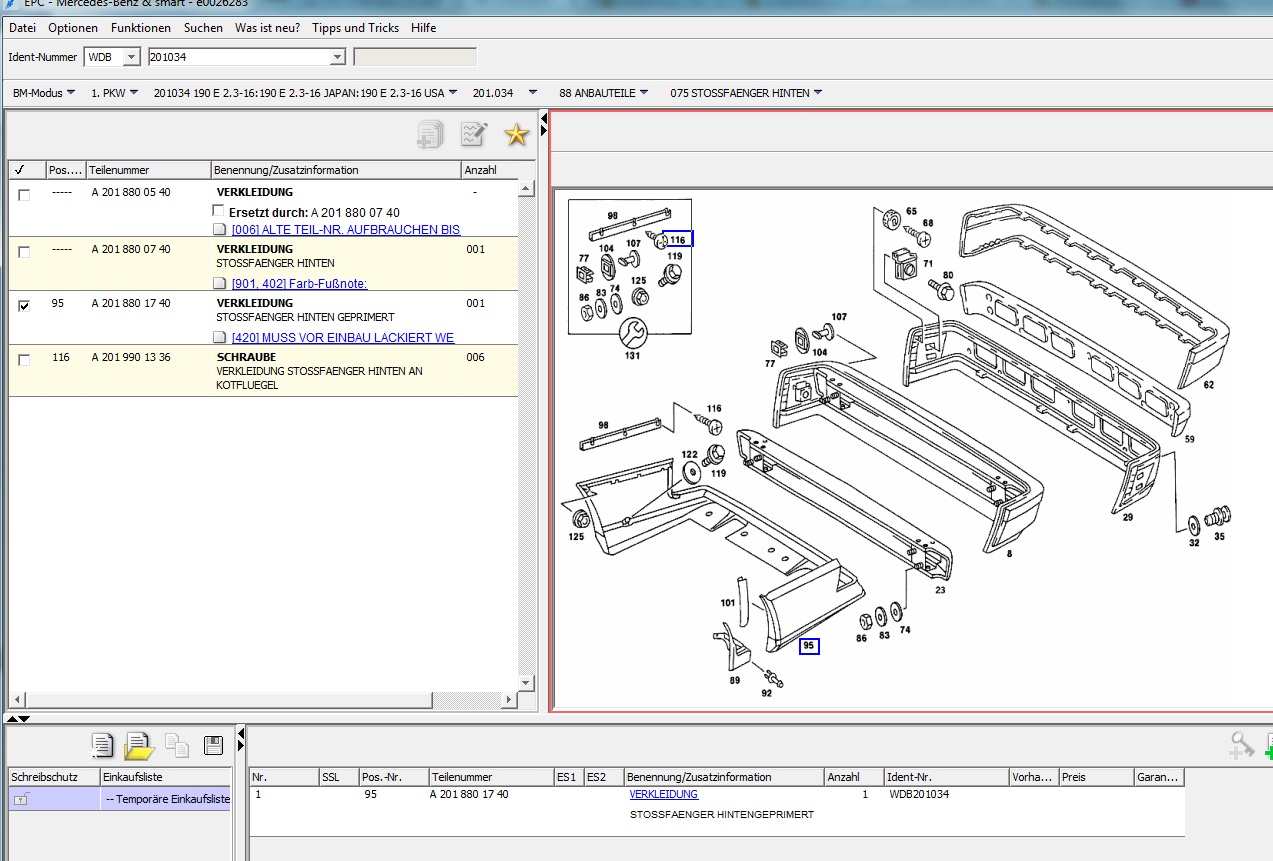Tick checkbox for A 201 880 07 40 row
Viewport: 1273px width, 861px height.
(x=24, y=252)
